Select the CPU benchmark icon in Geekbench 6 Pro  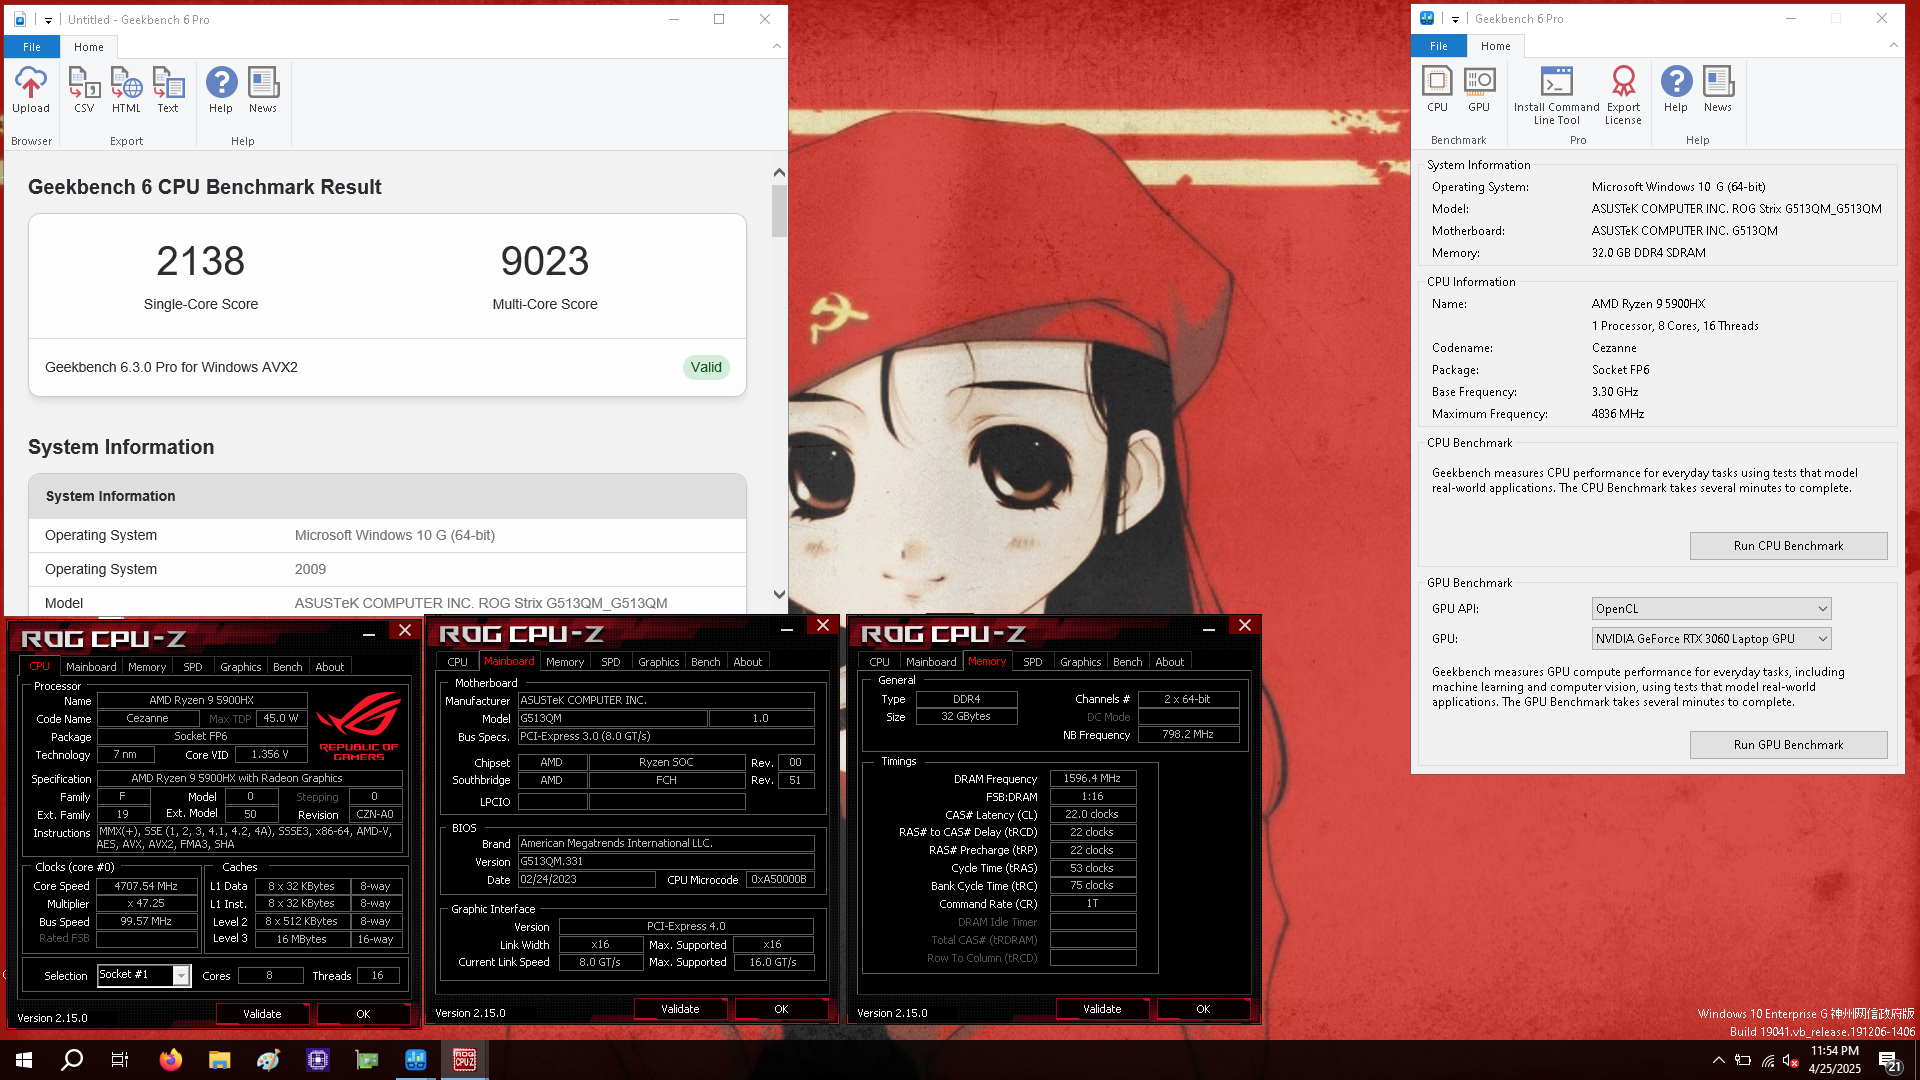click(1437, 89)
